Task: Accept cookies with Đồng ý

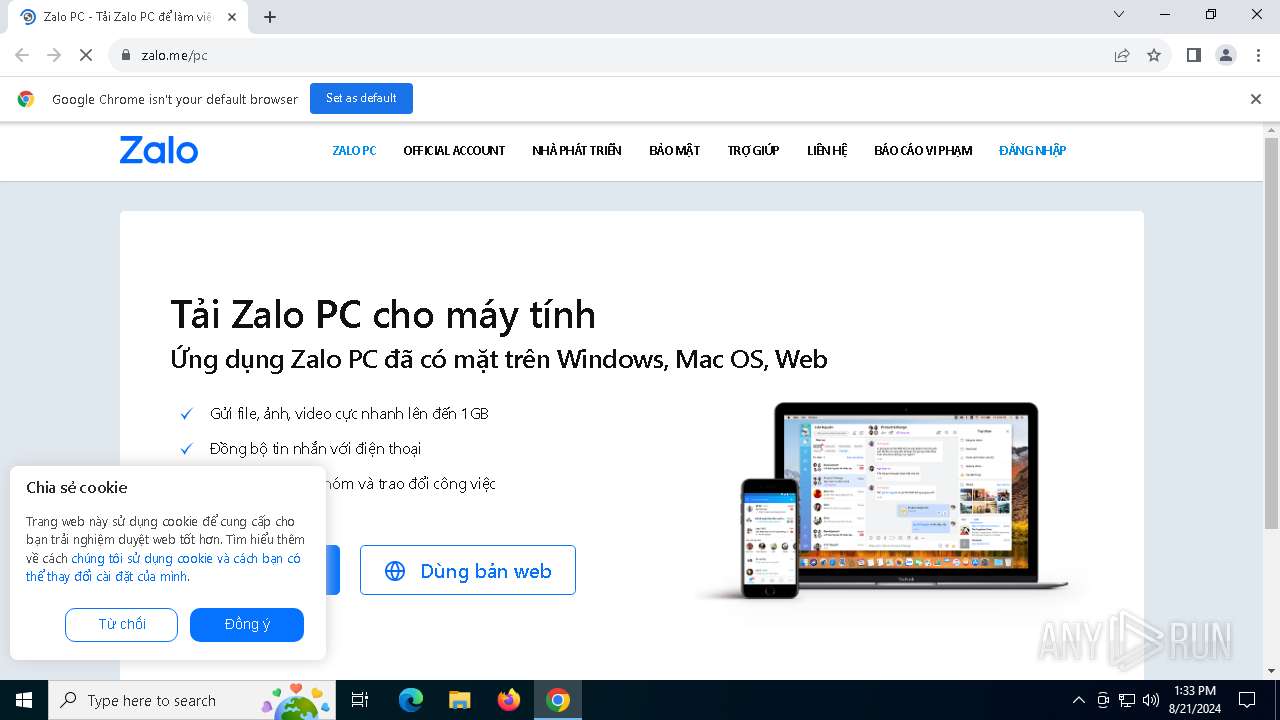Action: pyautogui.click(x=247, y=624)
